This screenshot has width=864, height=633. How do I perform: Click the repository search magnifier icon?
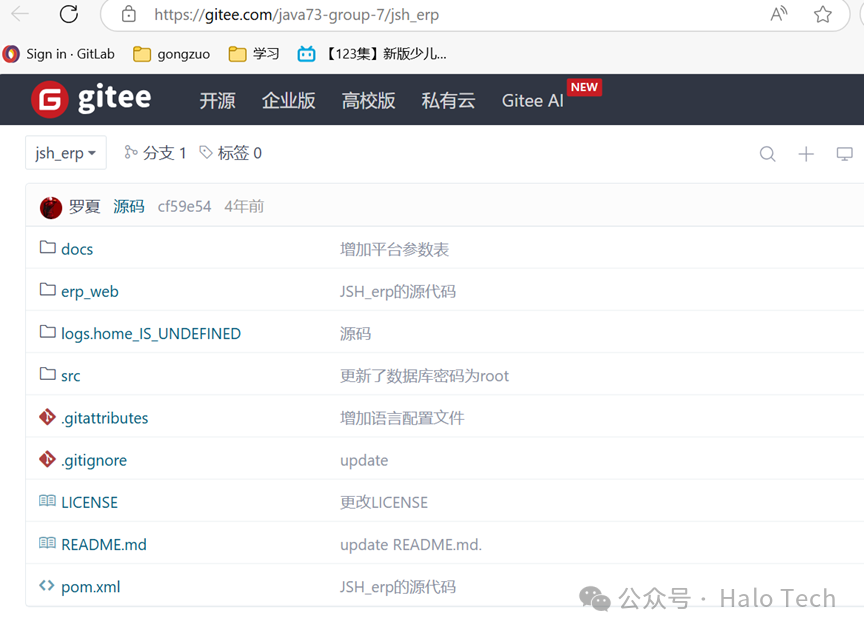767,154
